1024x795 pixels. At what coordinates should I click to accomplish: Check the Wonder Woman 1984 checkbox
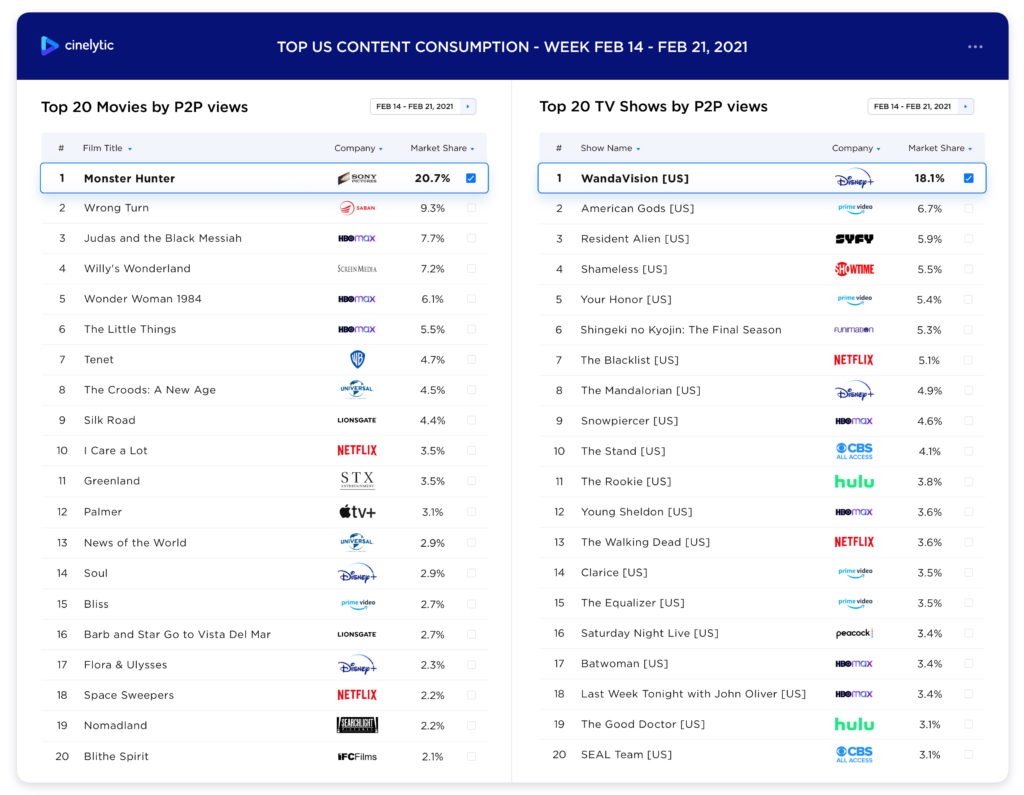click(x=472, y=299)
